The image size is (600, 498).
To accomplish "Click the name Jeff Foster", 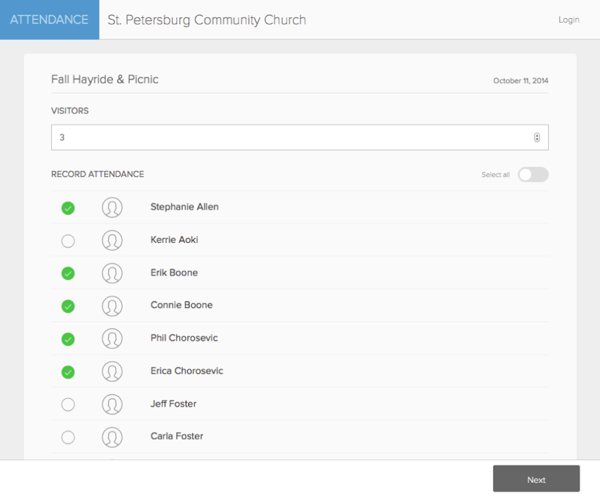I will tap(173, 403).
